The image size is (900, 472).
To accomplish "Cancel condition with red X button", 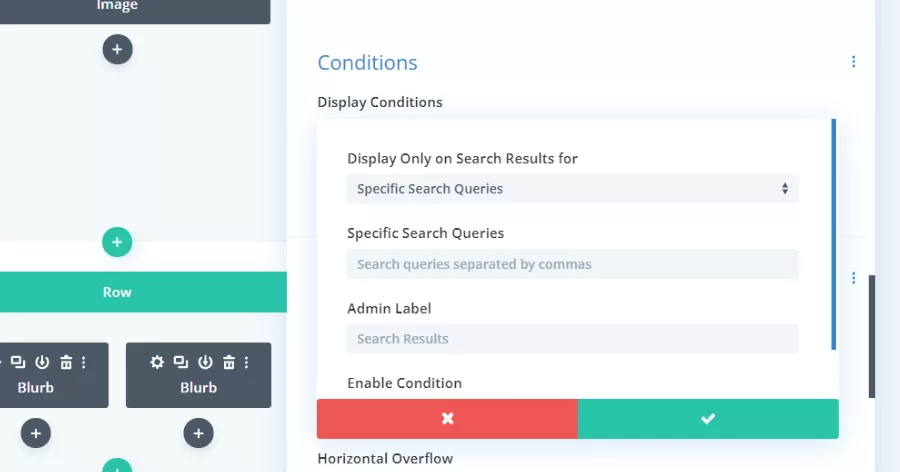I will click(x=447, y=419).
